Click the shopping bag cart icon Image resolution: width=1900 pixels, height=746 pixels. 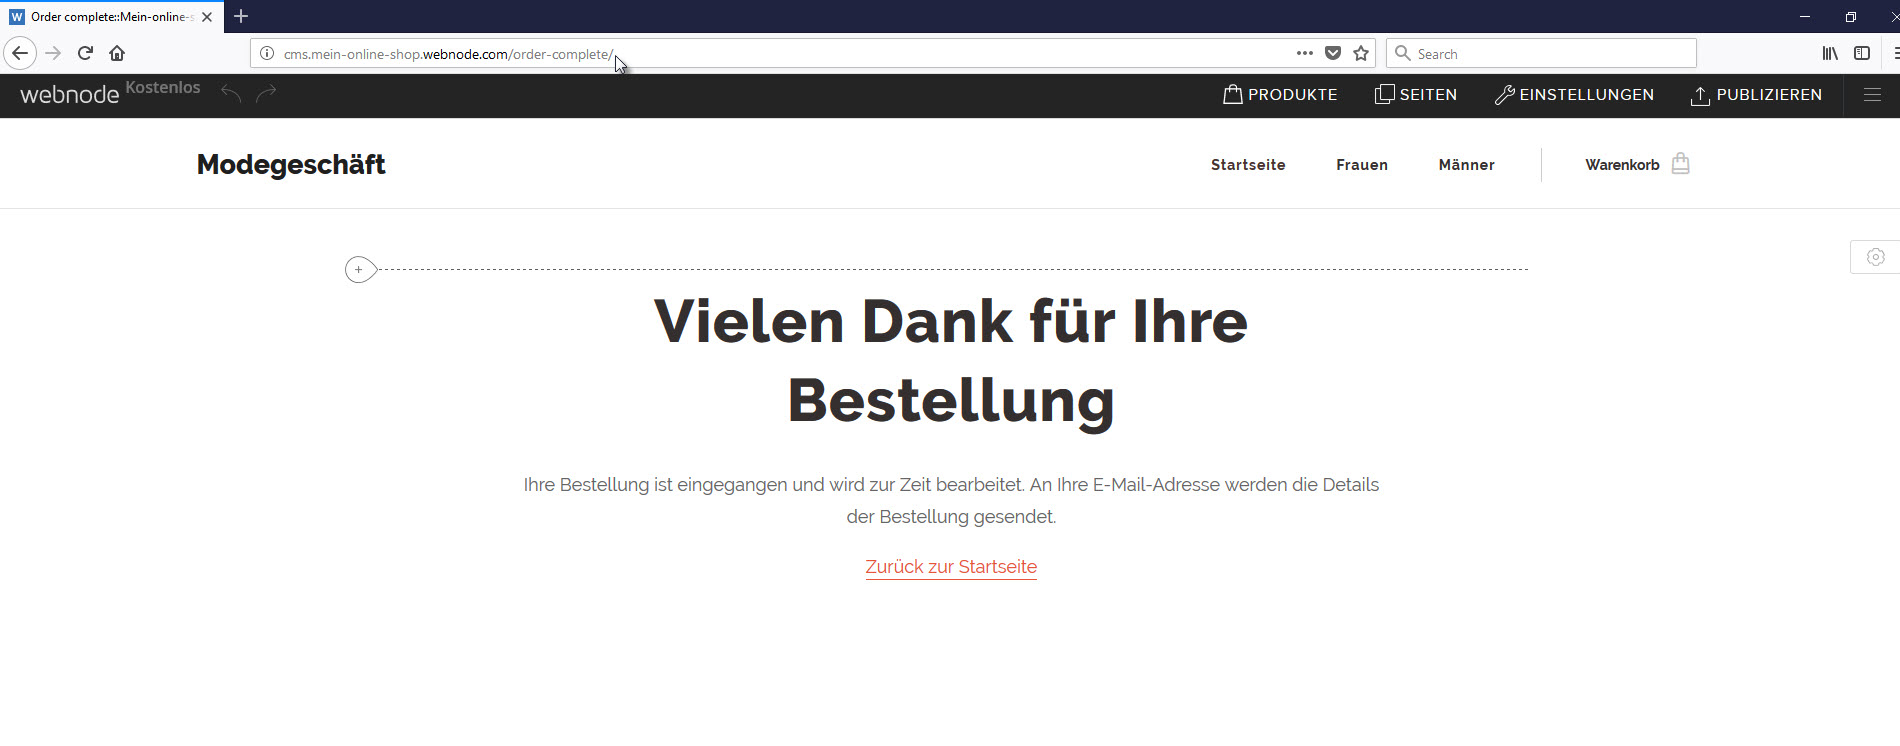click(x=1681, y=164)
